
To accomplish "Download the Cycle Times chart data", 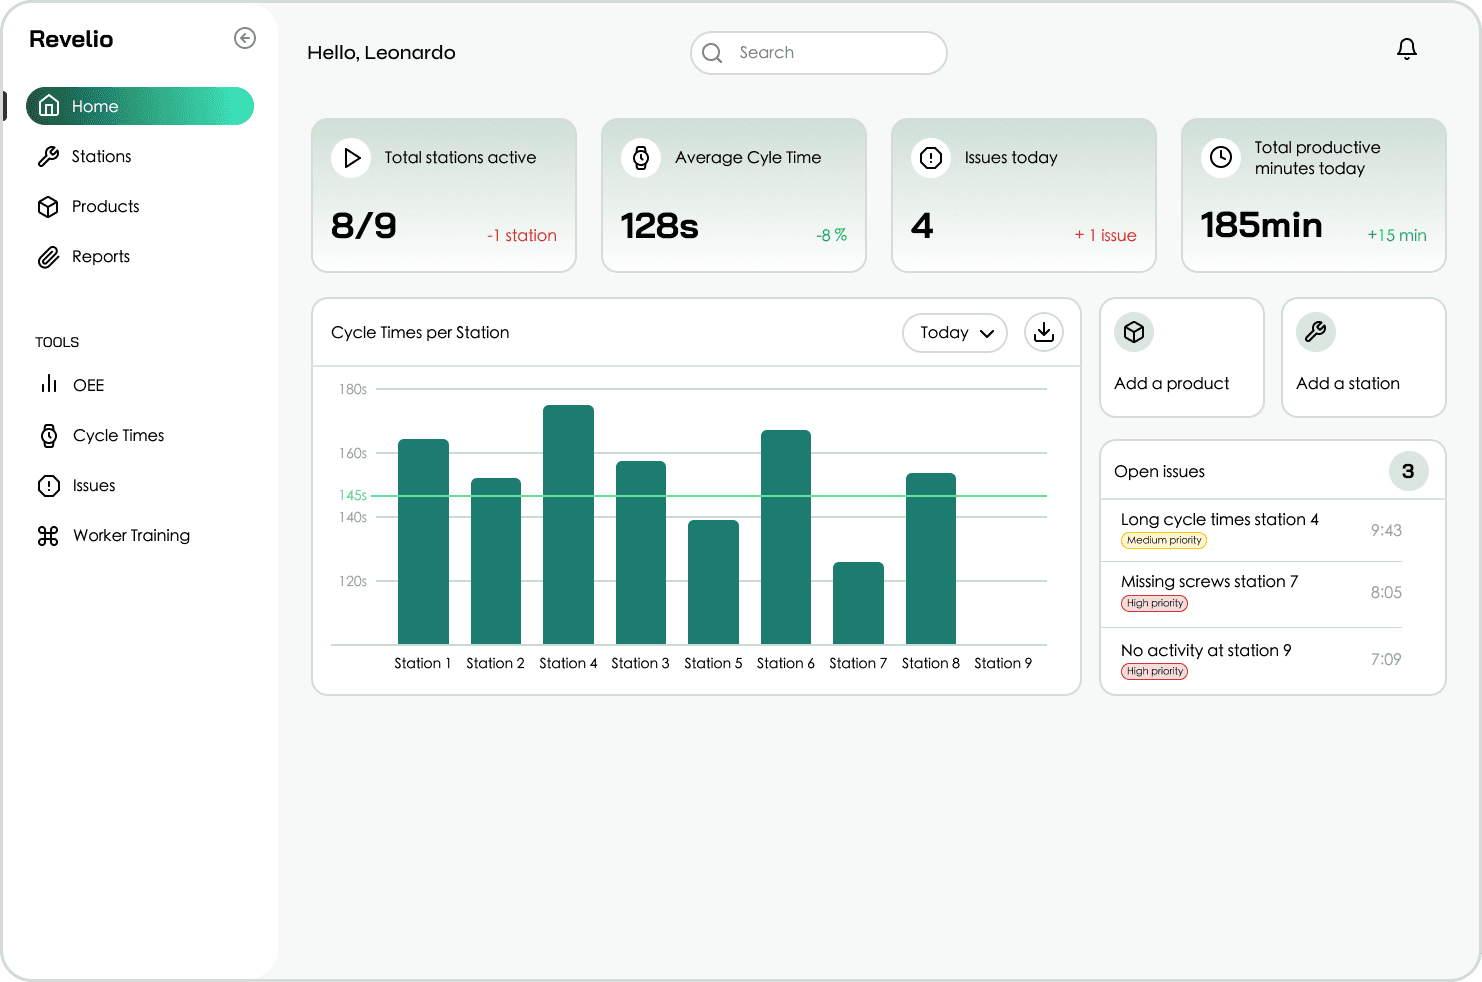I will [1043, 332].
